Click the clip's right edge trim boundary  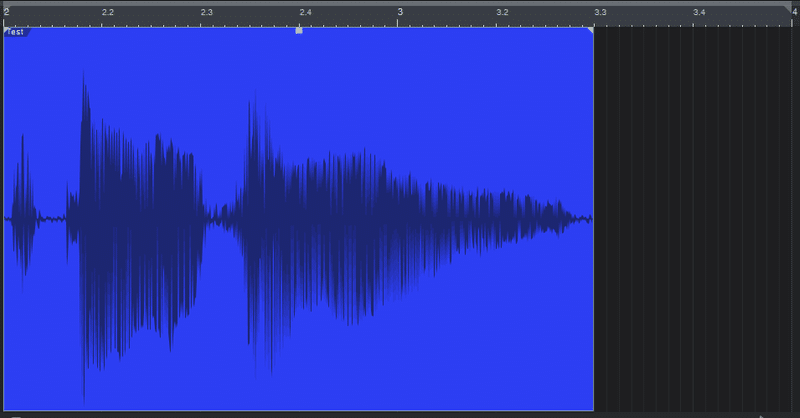(593, 219)
